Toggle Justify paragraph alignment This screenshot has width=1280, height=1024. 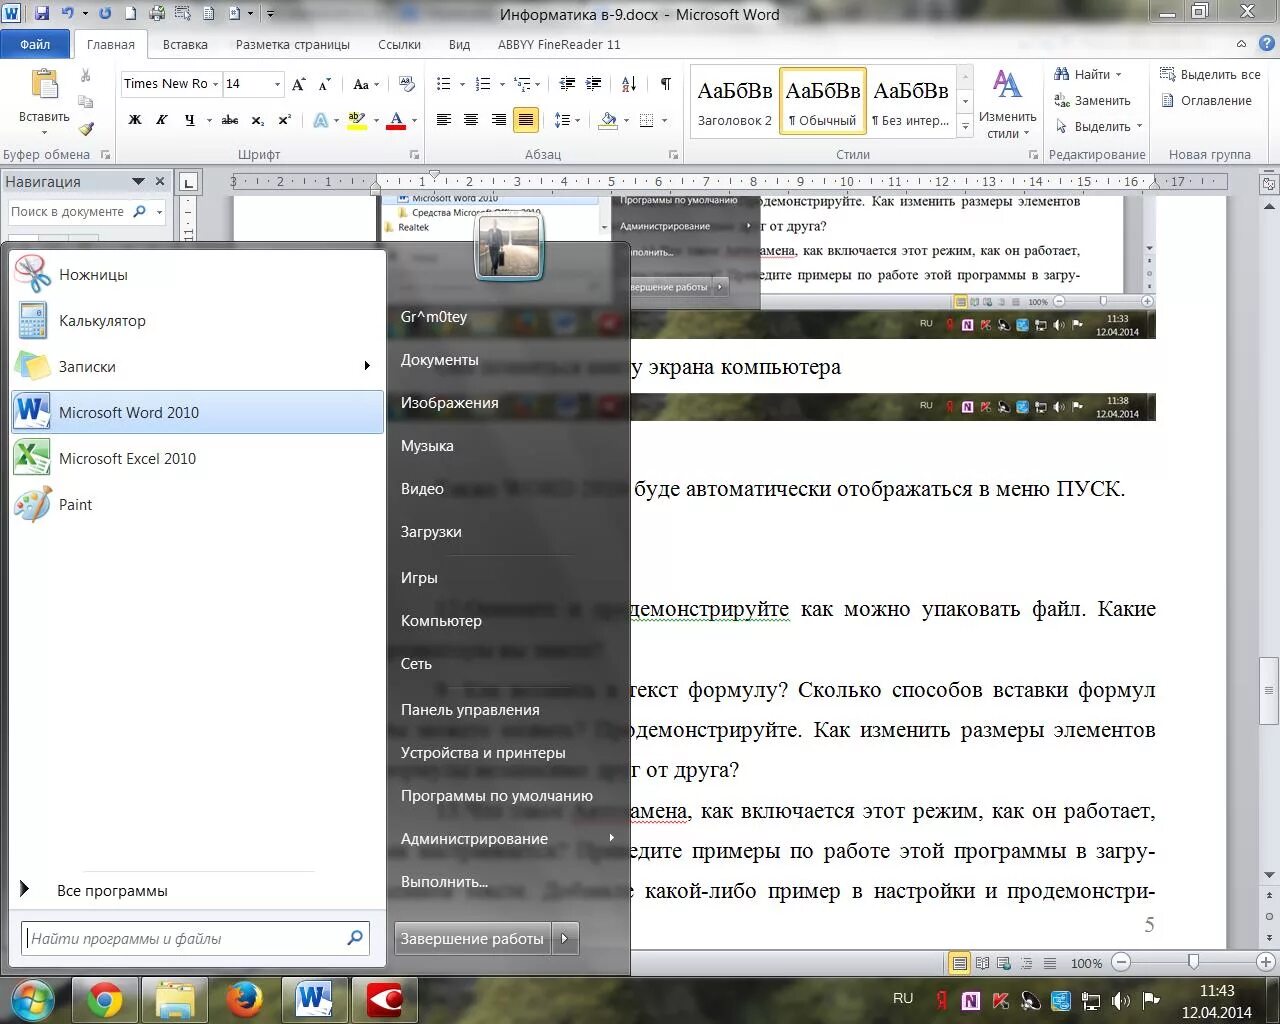pos(525,120)
